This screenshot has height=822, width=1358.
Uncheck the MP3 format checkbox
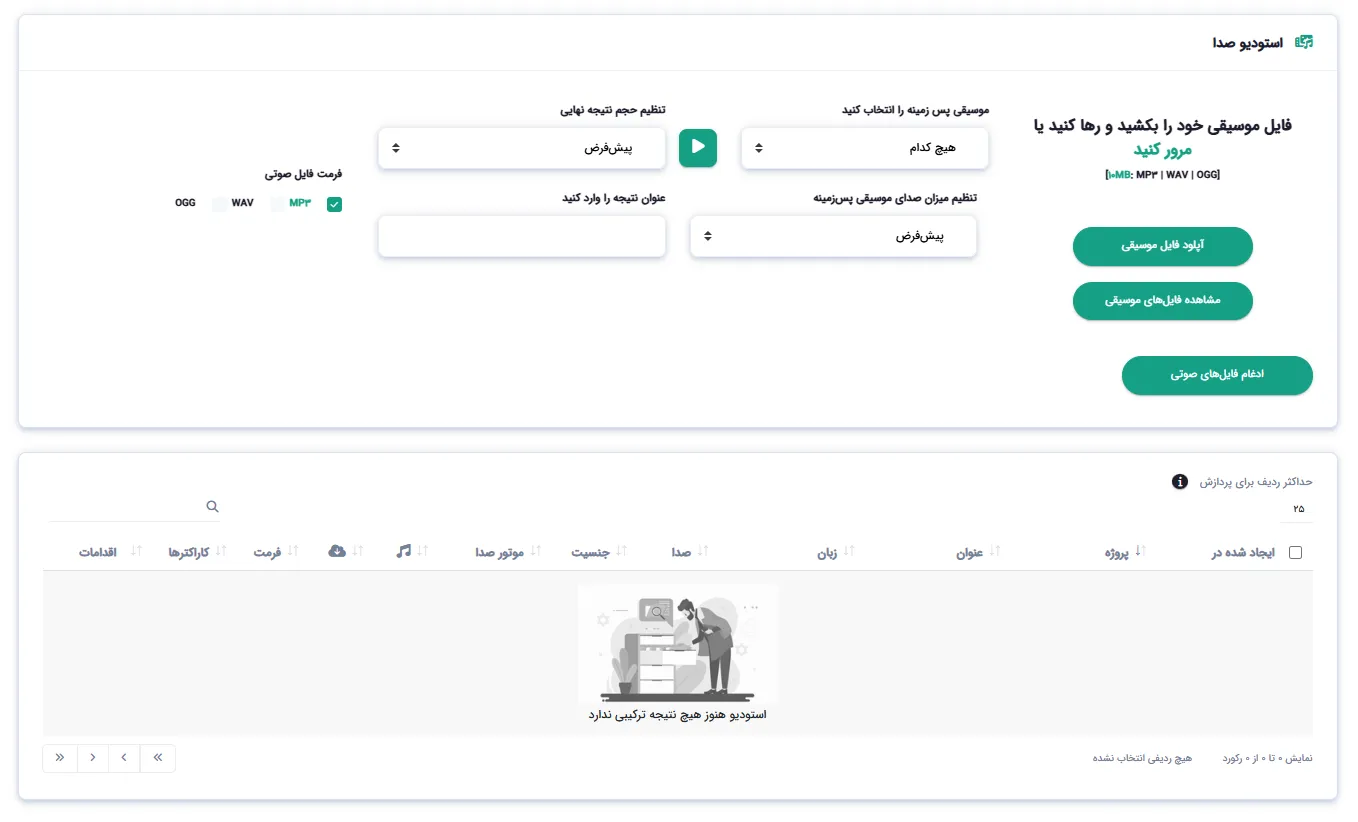click(x=334, y=204)
